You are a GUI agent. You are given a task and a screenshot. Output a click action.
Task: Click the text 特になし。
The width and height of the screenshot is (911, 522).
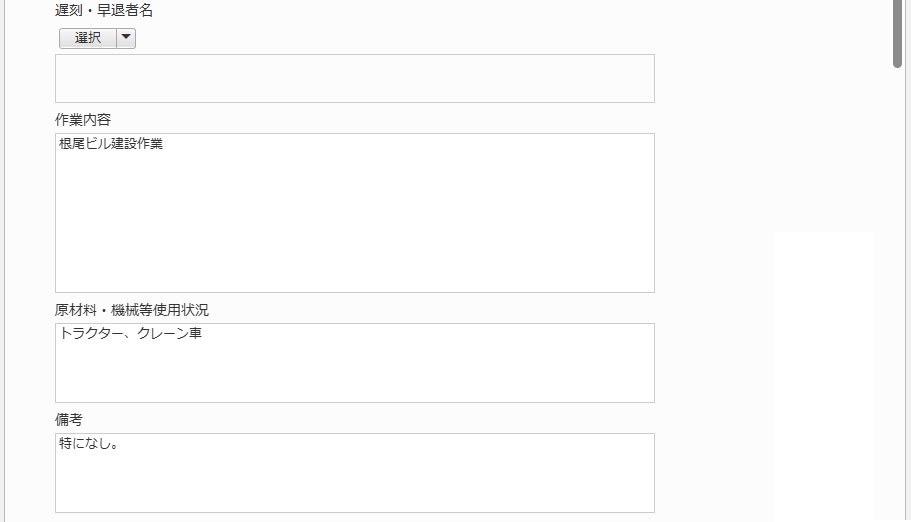point(89,443)
